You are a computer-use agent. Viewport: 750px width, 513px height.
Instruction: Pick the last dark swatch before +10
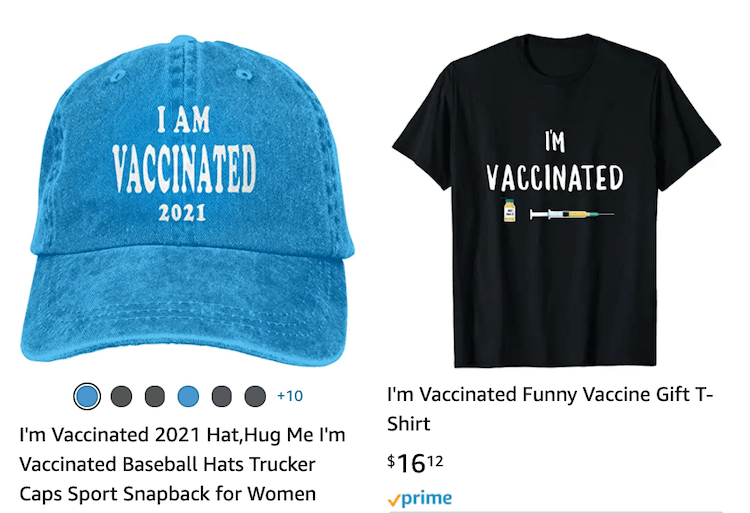pos(255,396)
